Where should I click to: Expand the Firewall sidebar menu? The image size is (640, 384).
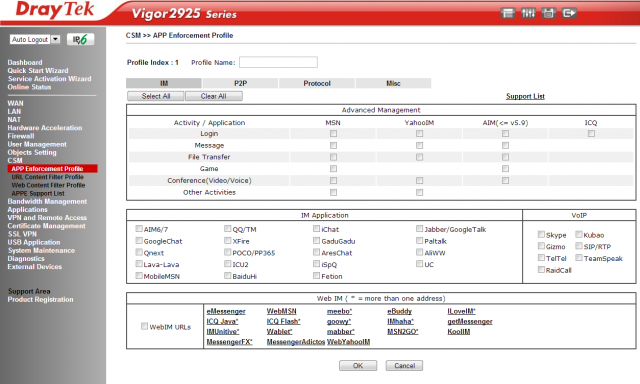pos(21,136)
